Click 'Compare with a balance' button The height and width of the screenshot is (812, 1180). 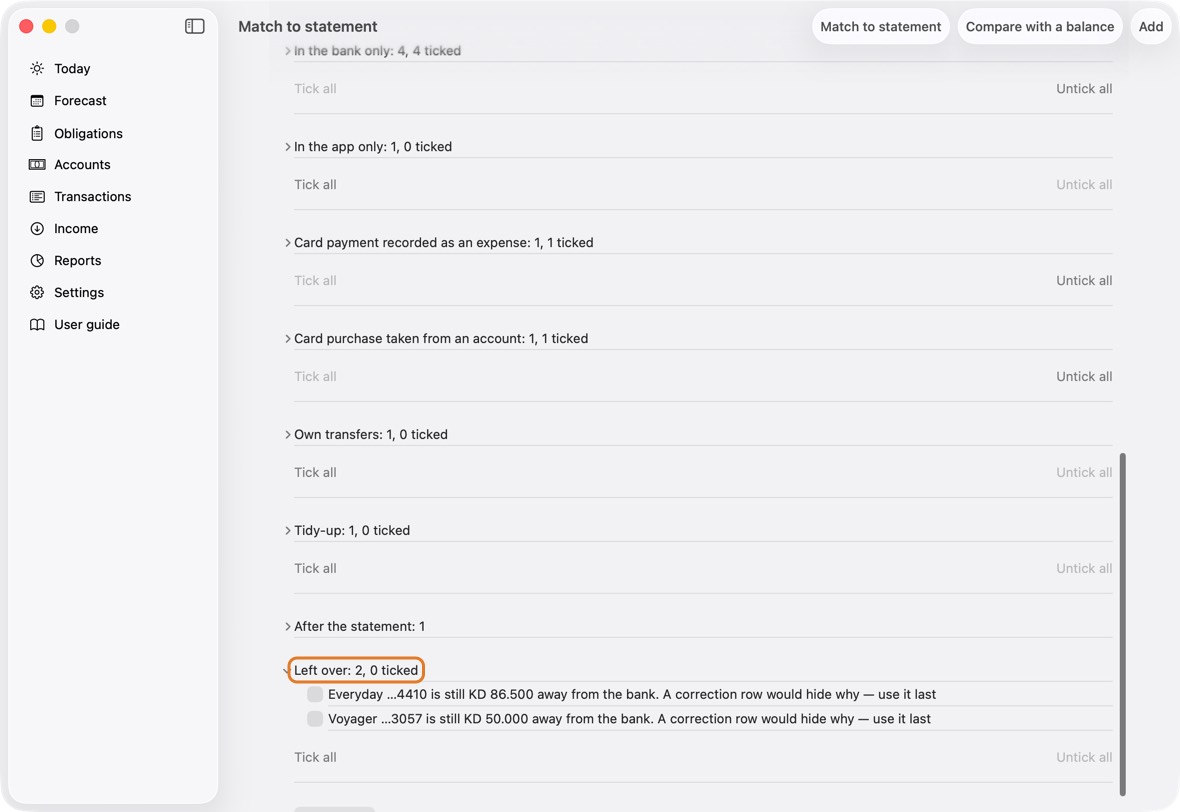click(x=1040, y=26)
